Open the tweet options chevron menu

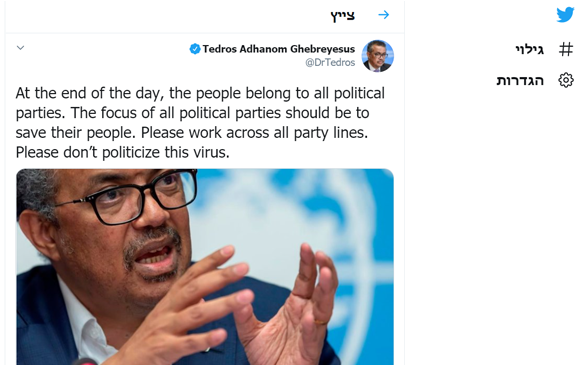(21, 48)
